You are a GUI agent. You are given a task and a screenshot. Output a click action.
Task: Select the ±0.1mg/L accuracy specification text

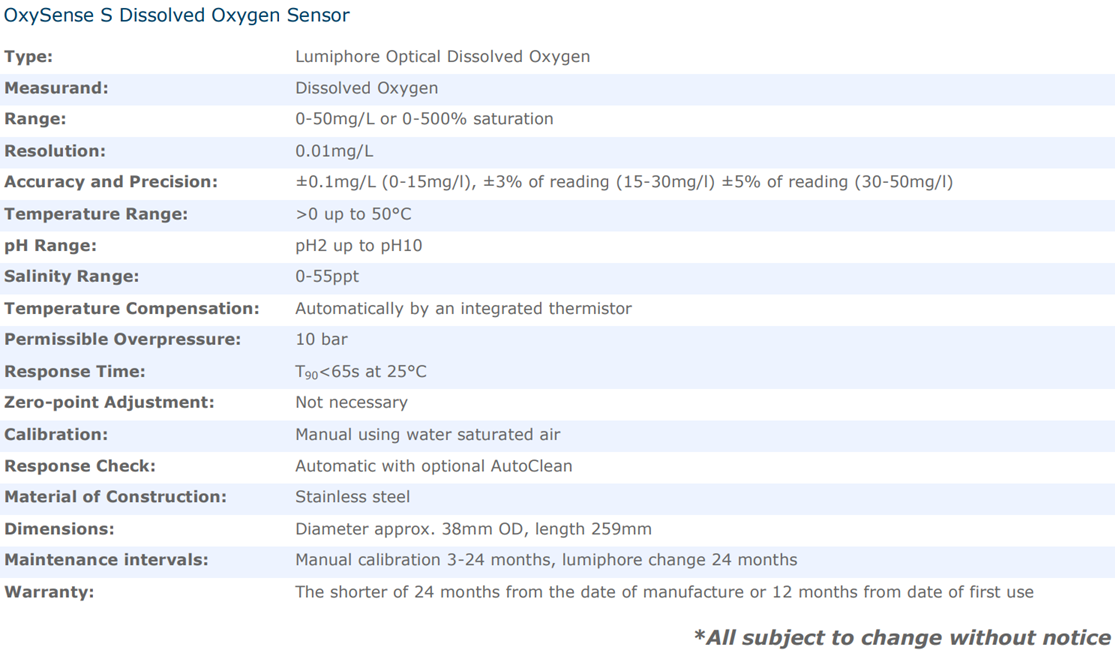(x=624, y=182)
